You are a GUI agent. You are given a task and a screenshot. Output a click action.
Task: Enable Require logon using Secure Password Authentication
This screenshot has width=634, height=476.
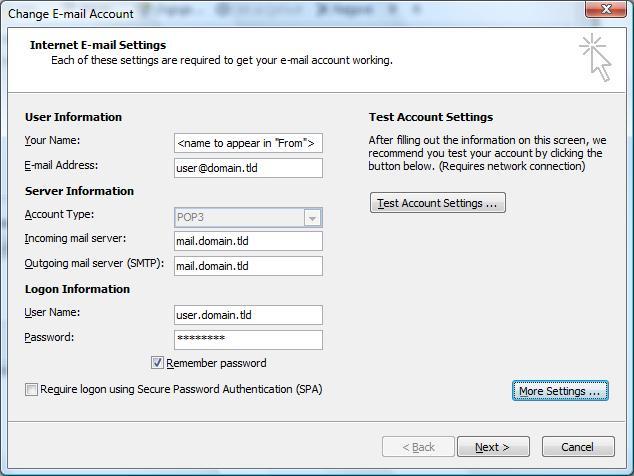point(31,389)
